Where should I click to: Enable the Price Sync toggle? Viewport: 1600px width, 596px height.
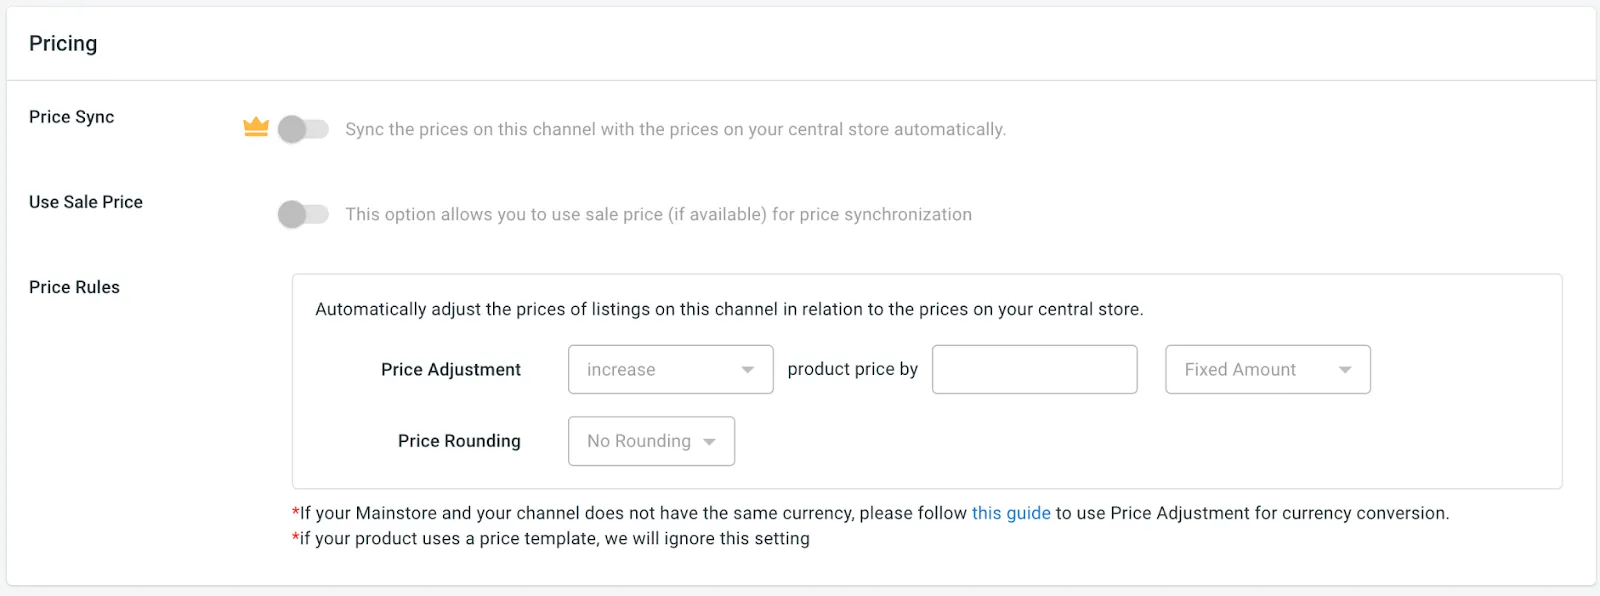point(303,129)
